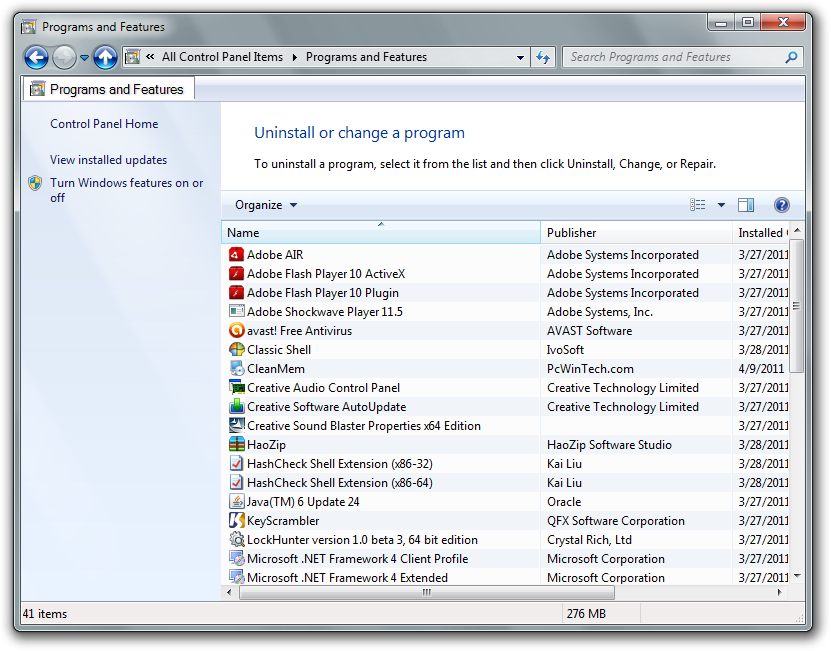The width and height of the screenshot is (831, 651).
Task: Open Control Panel Home link
Action: pos(104,124)
